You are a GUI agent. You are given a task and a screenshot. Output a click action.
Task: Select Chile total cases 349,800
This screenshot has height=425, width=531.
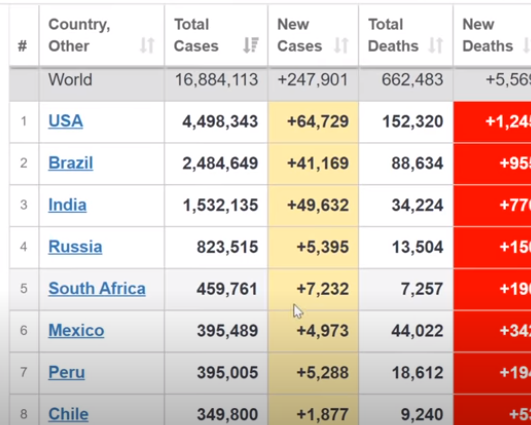[227, 414]
